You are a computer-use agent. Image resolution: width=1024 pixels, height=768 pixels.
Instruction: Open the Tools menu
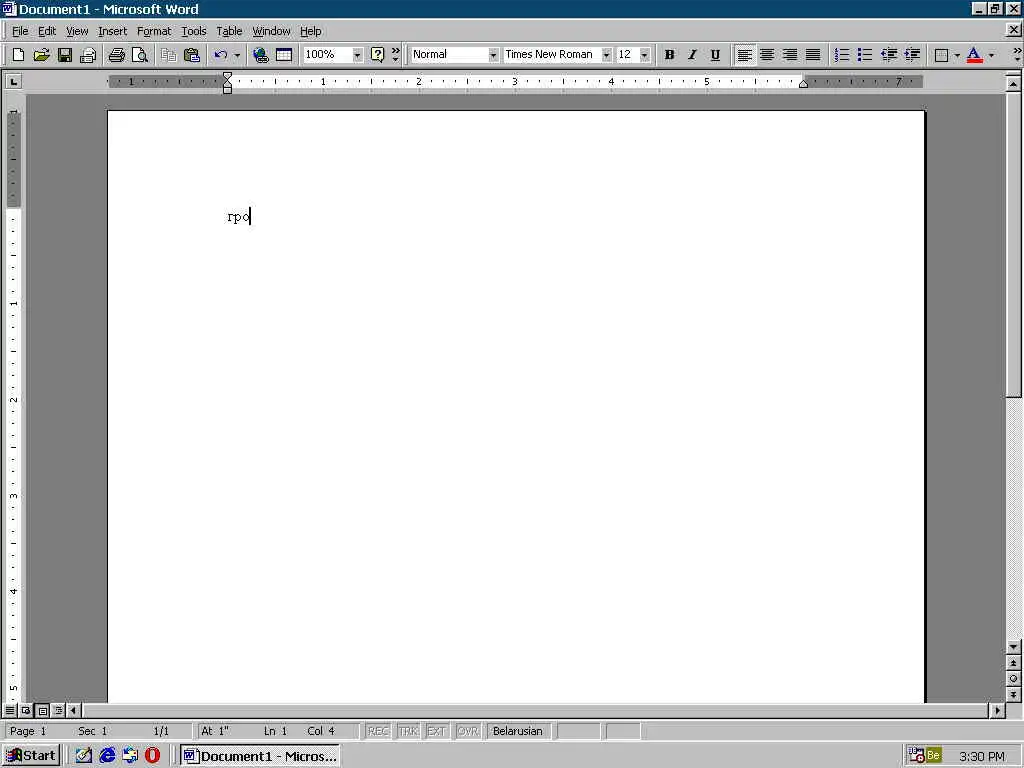(x=193, y=31)
